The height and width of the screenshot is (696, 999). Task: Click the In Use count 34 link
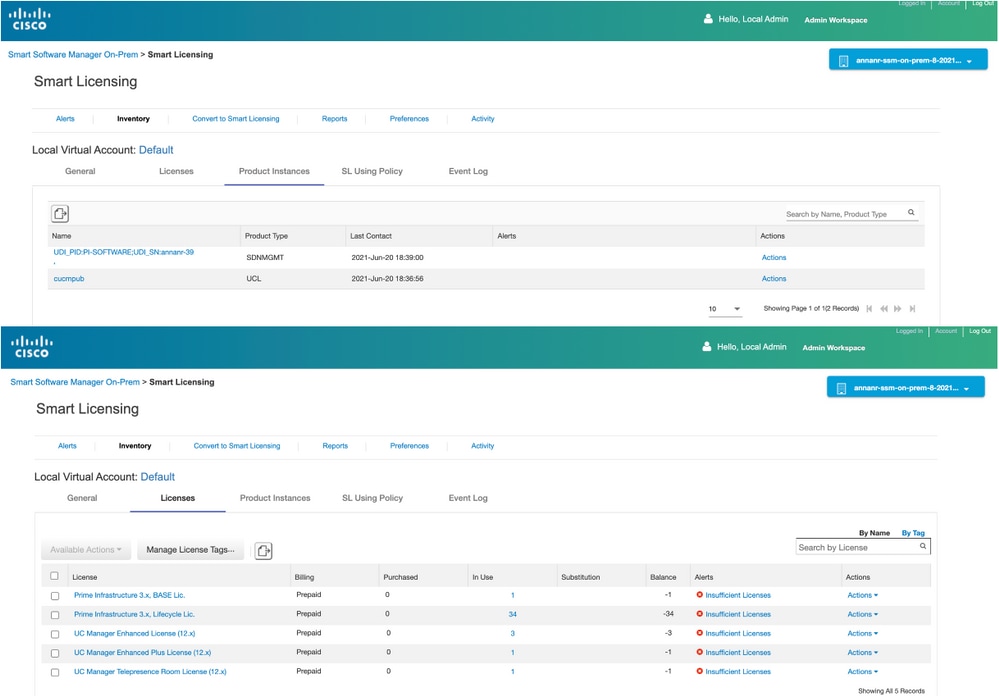coord(512,615)
